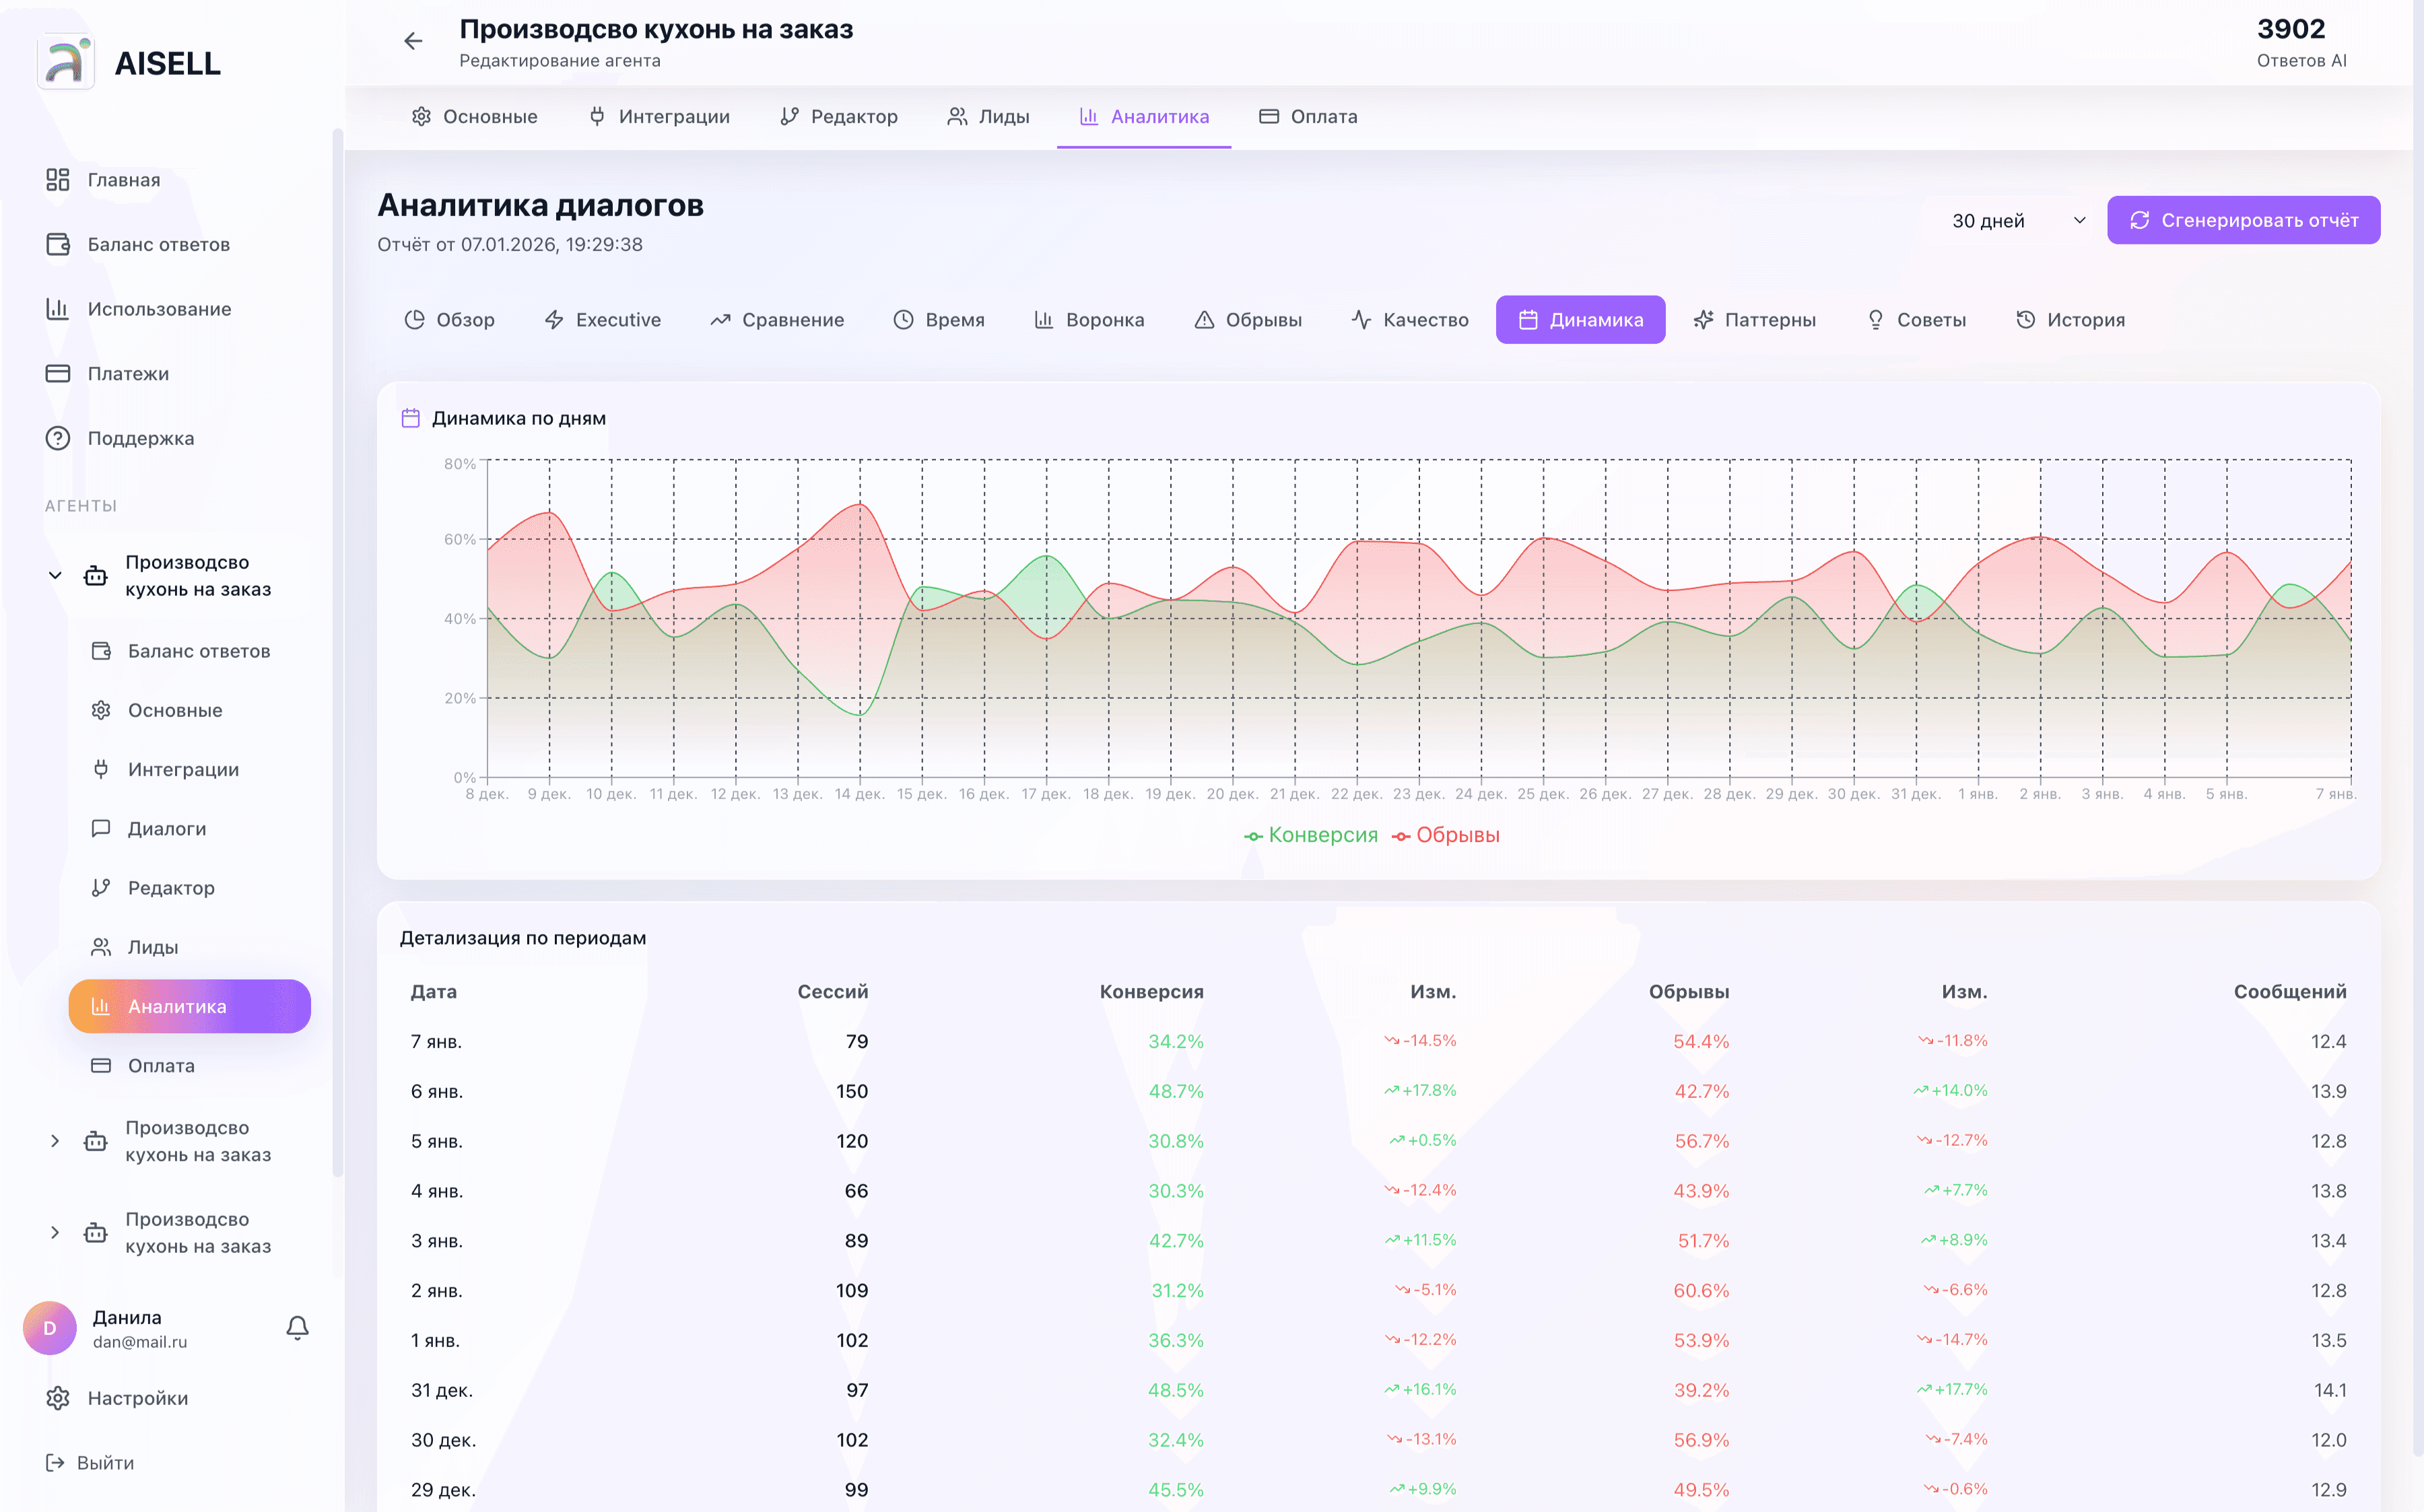Open Поддержка help icon item
Image resolution: width=2424 pixels, height=1512 pixels.
[58, 438]
